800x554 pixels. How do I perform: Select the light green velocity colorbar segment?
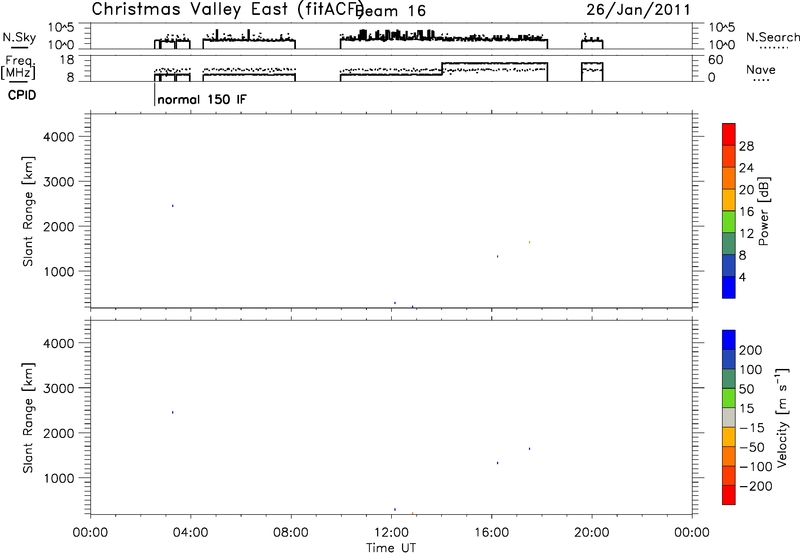[729, 398]
